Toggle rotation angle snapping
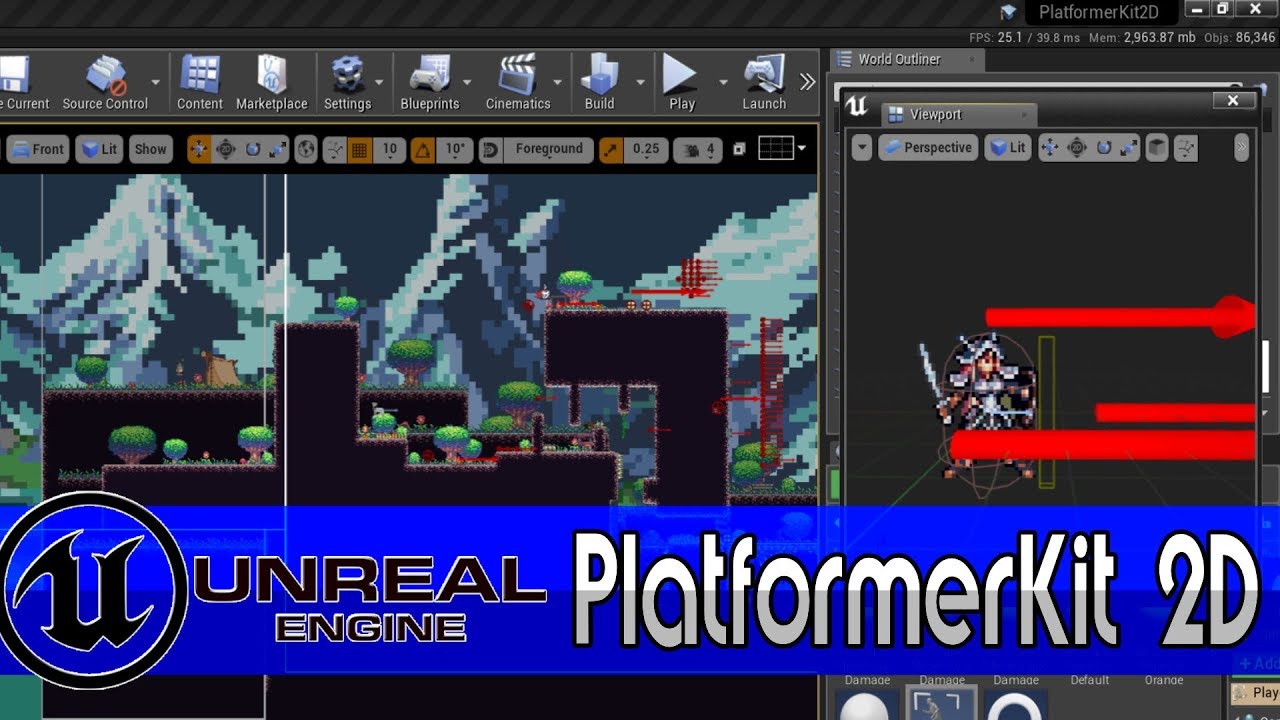The image size is (1280, 720). pos(423,149)
